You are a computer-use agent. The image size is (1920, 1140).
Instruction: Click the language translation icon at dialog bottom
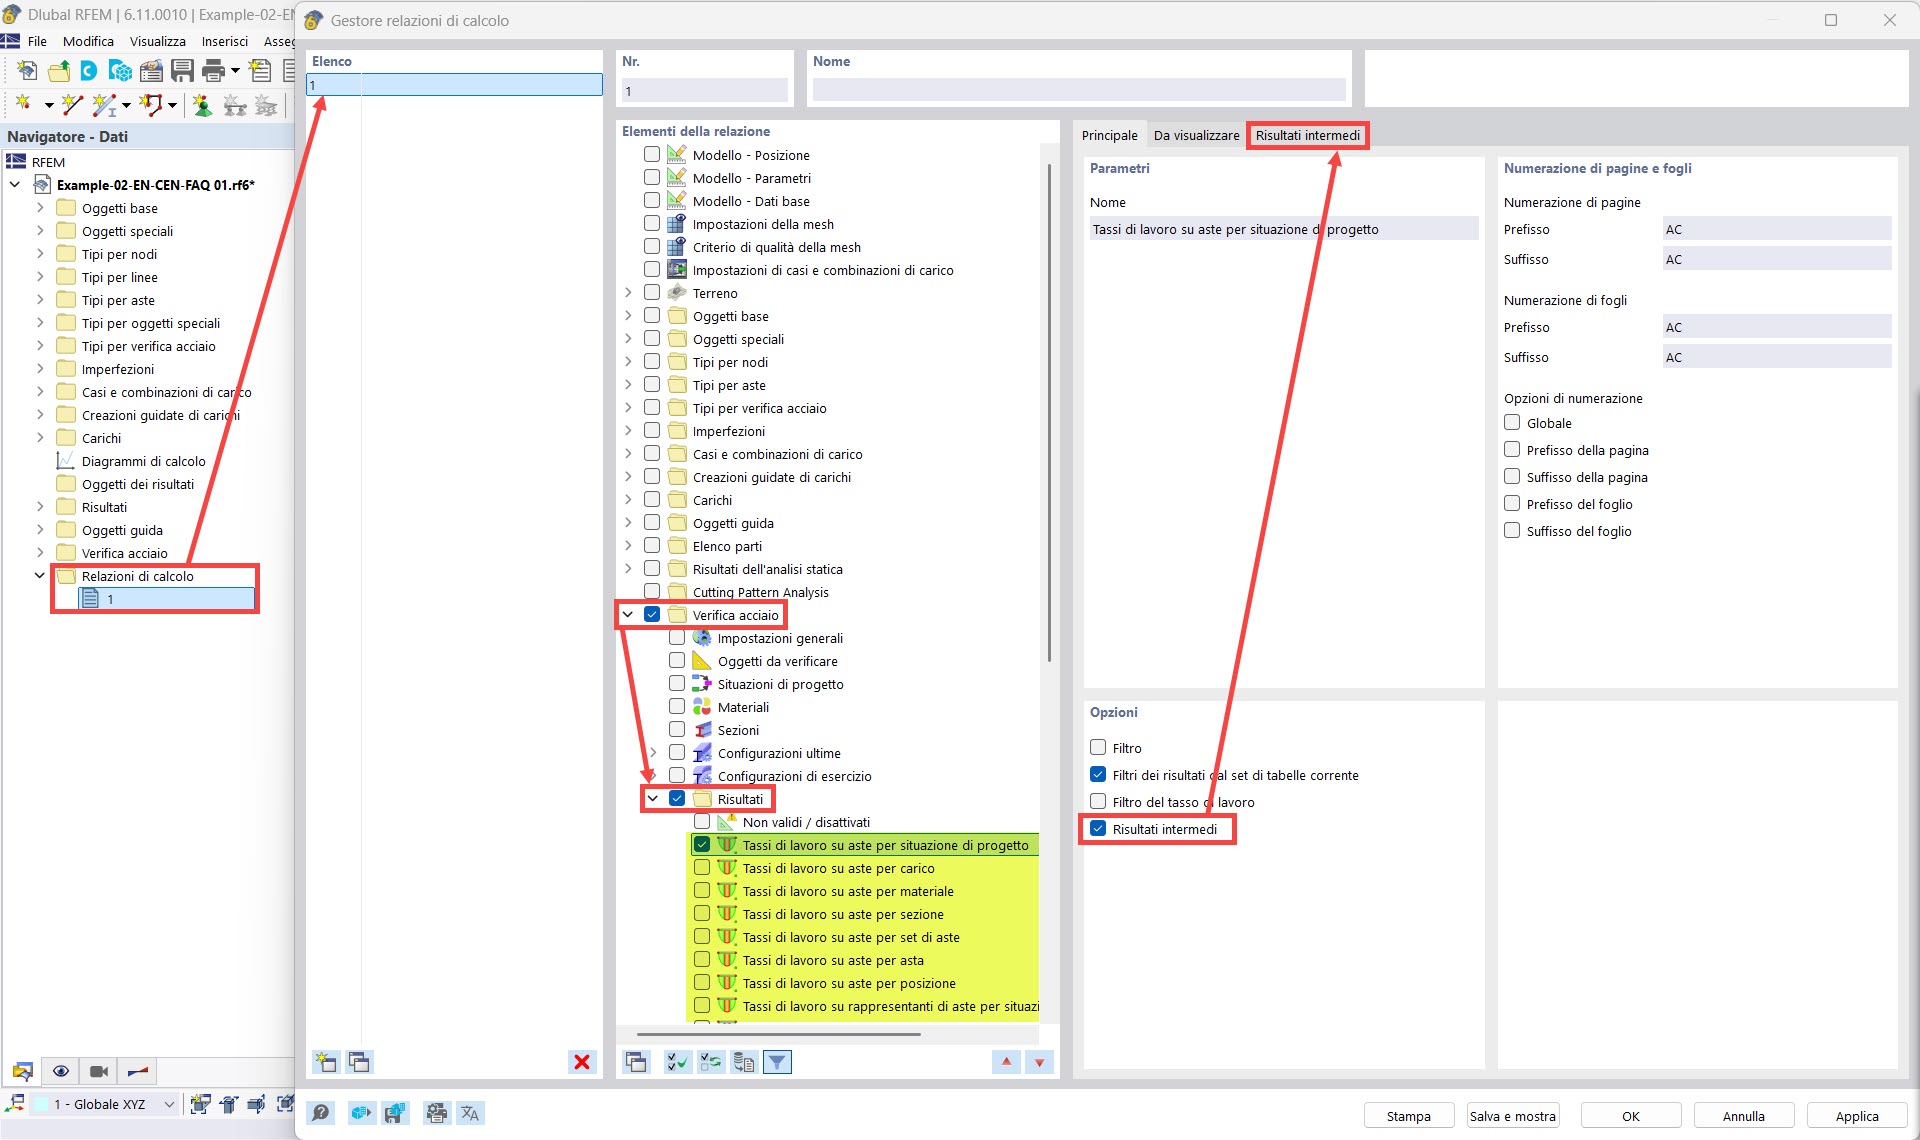[469, 1112]
